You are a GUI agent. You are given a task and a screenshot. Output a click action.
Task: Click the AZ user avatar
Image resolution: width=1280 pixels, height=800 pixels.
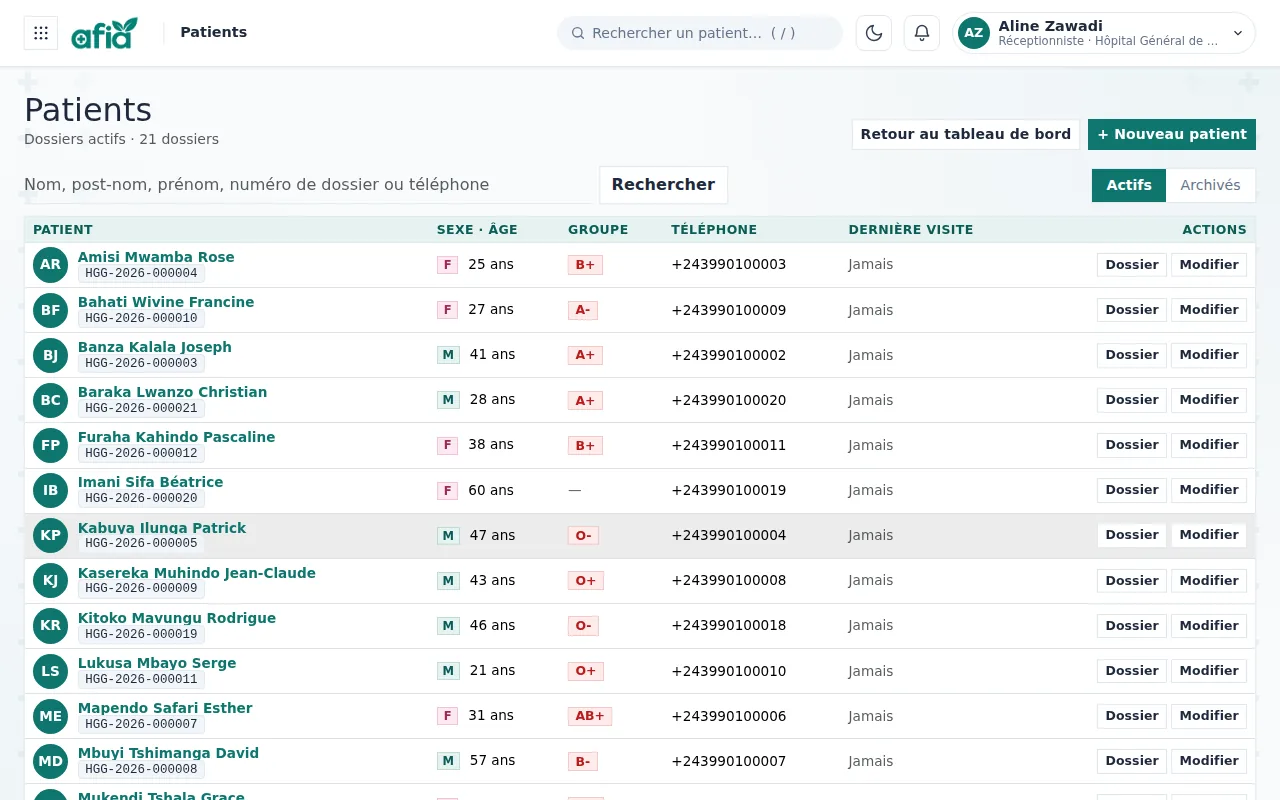tap(974, 33)
